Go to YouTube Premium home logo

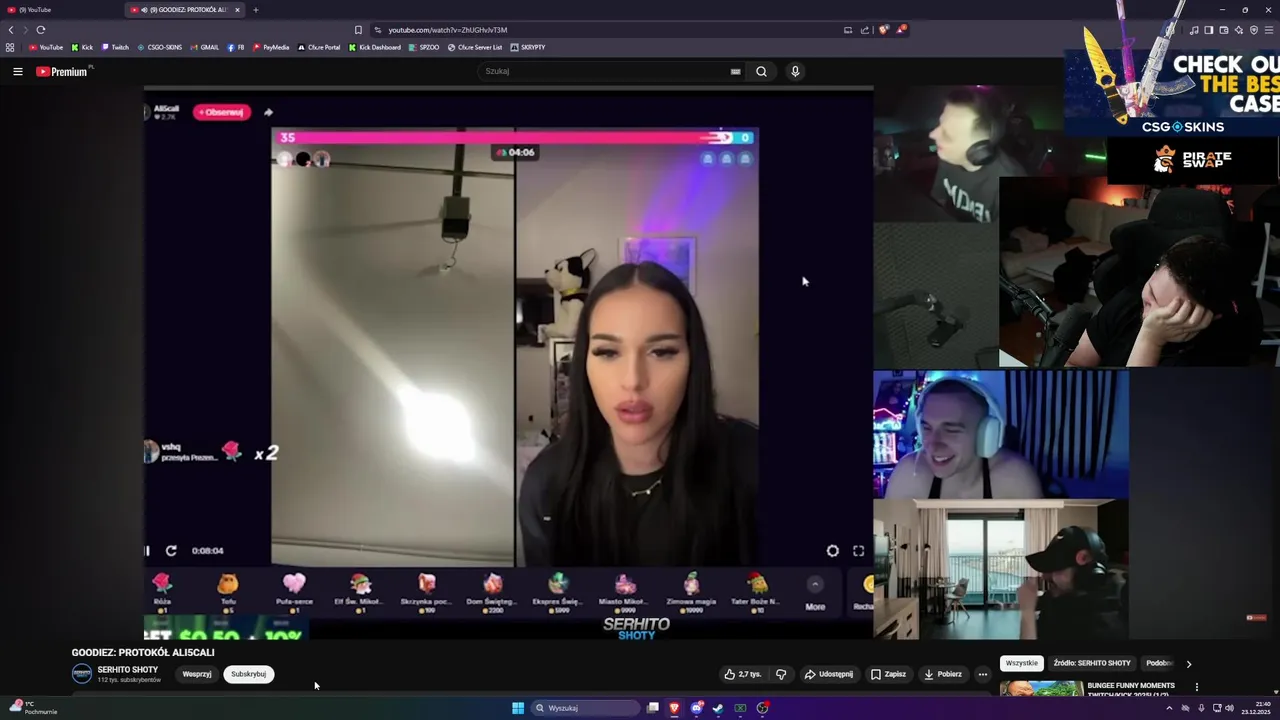[62, 71]
